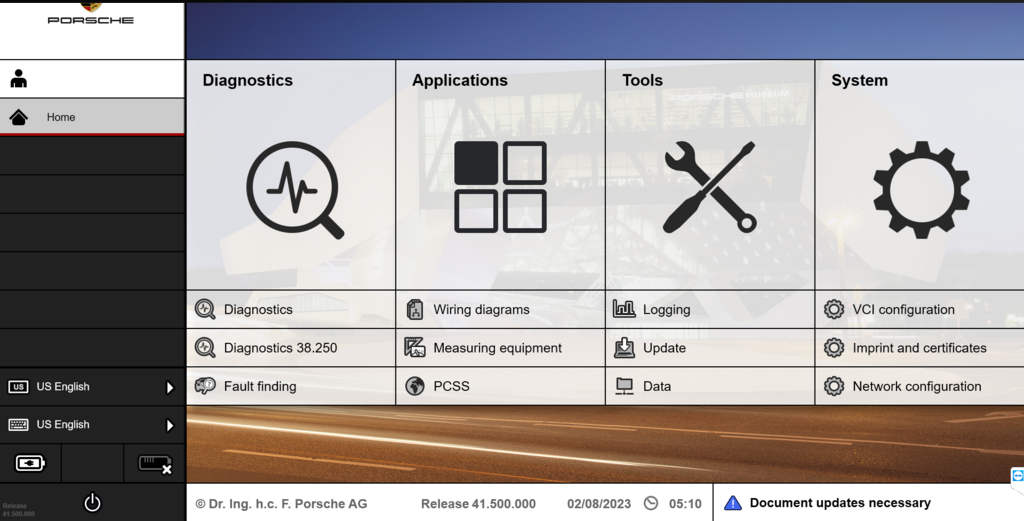Open Network configuration
Image resolution: width=1024 pixels, height=521 pixels.
pyautogui.click(x=920, y=386)
